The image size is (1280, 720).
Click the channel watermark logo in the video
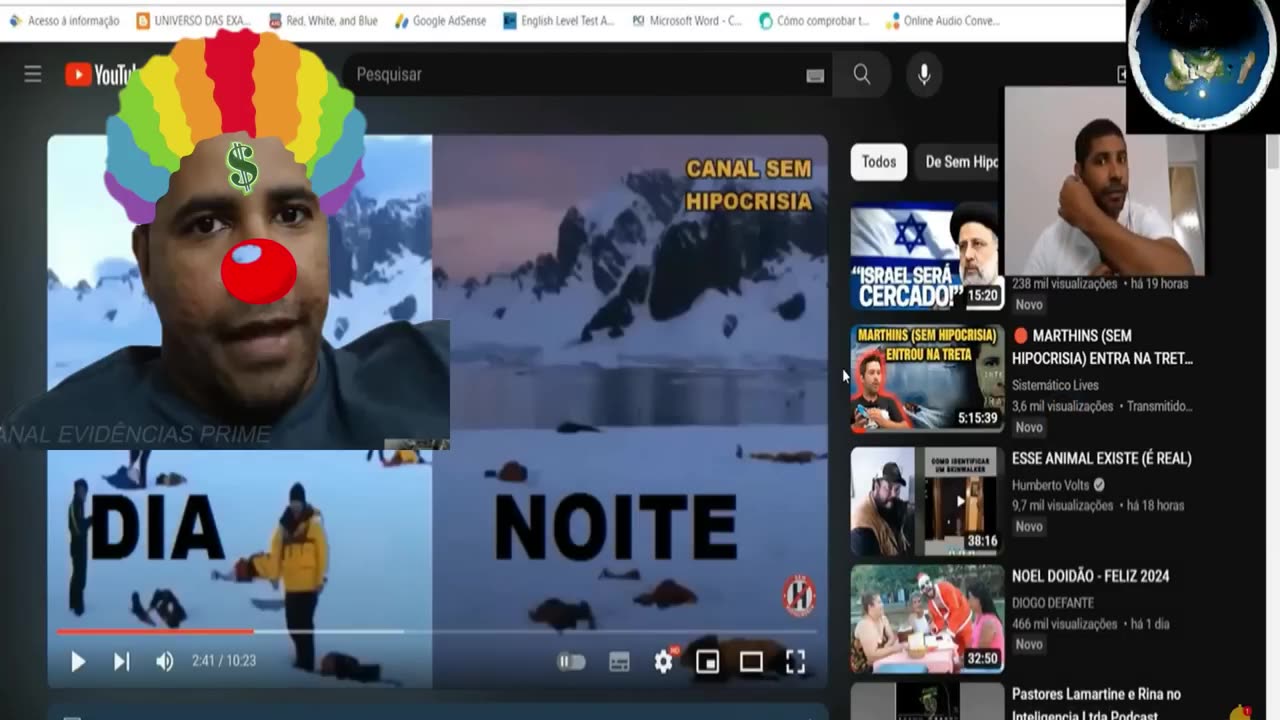tap(799, 596)
